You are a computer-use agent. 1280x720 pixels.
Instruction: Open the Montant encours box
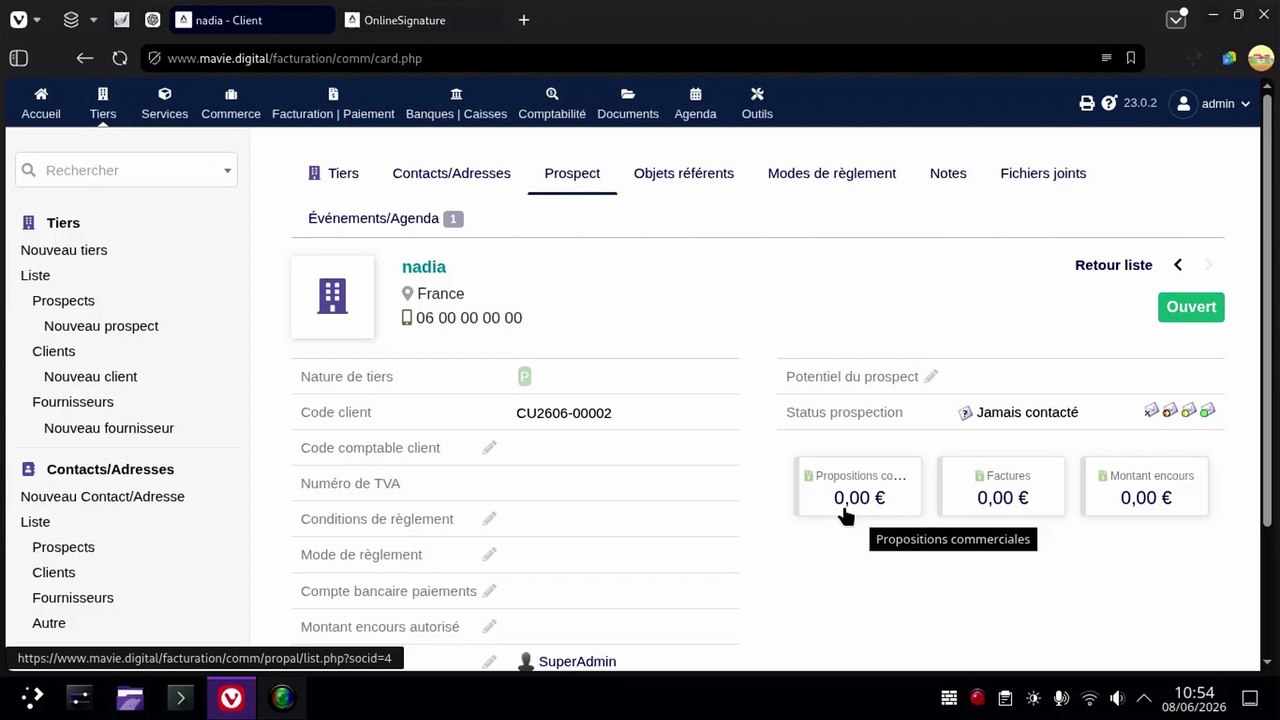click(1145, 487)
